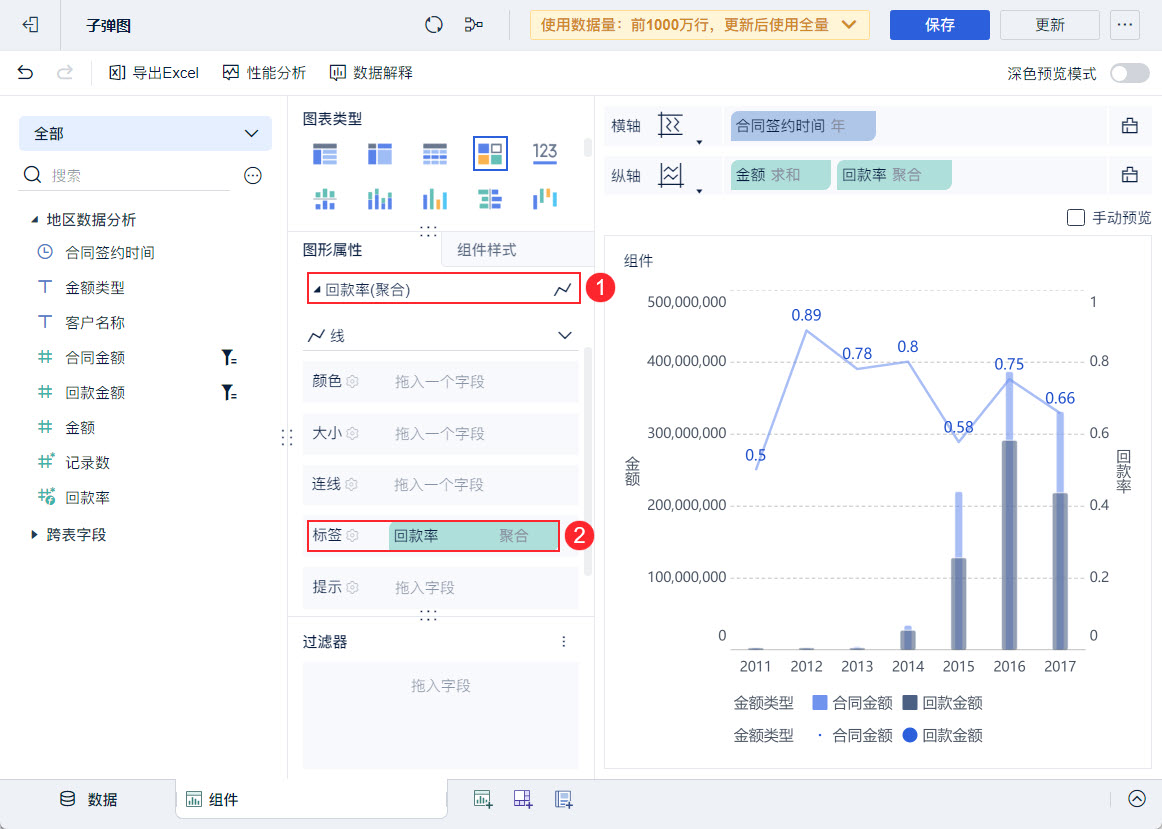Open filter icon beside 合同金额
The image size is (1162, 829).
pyautogui.click(x=229, y=358)
